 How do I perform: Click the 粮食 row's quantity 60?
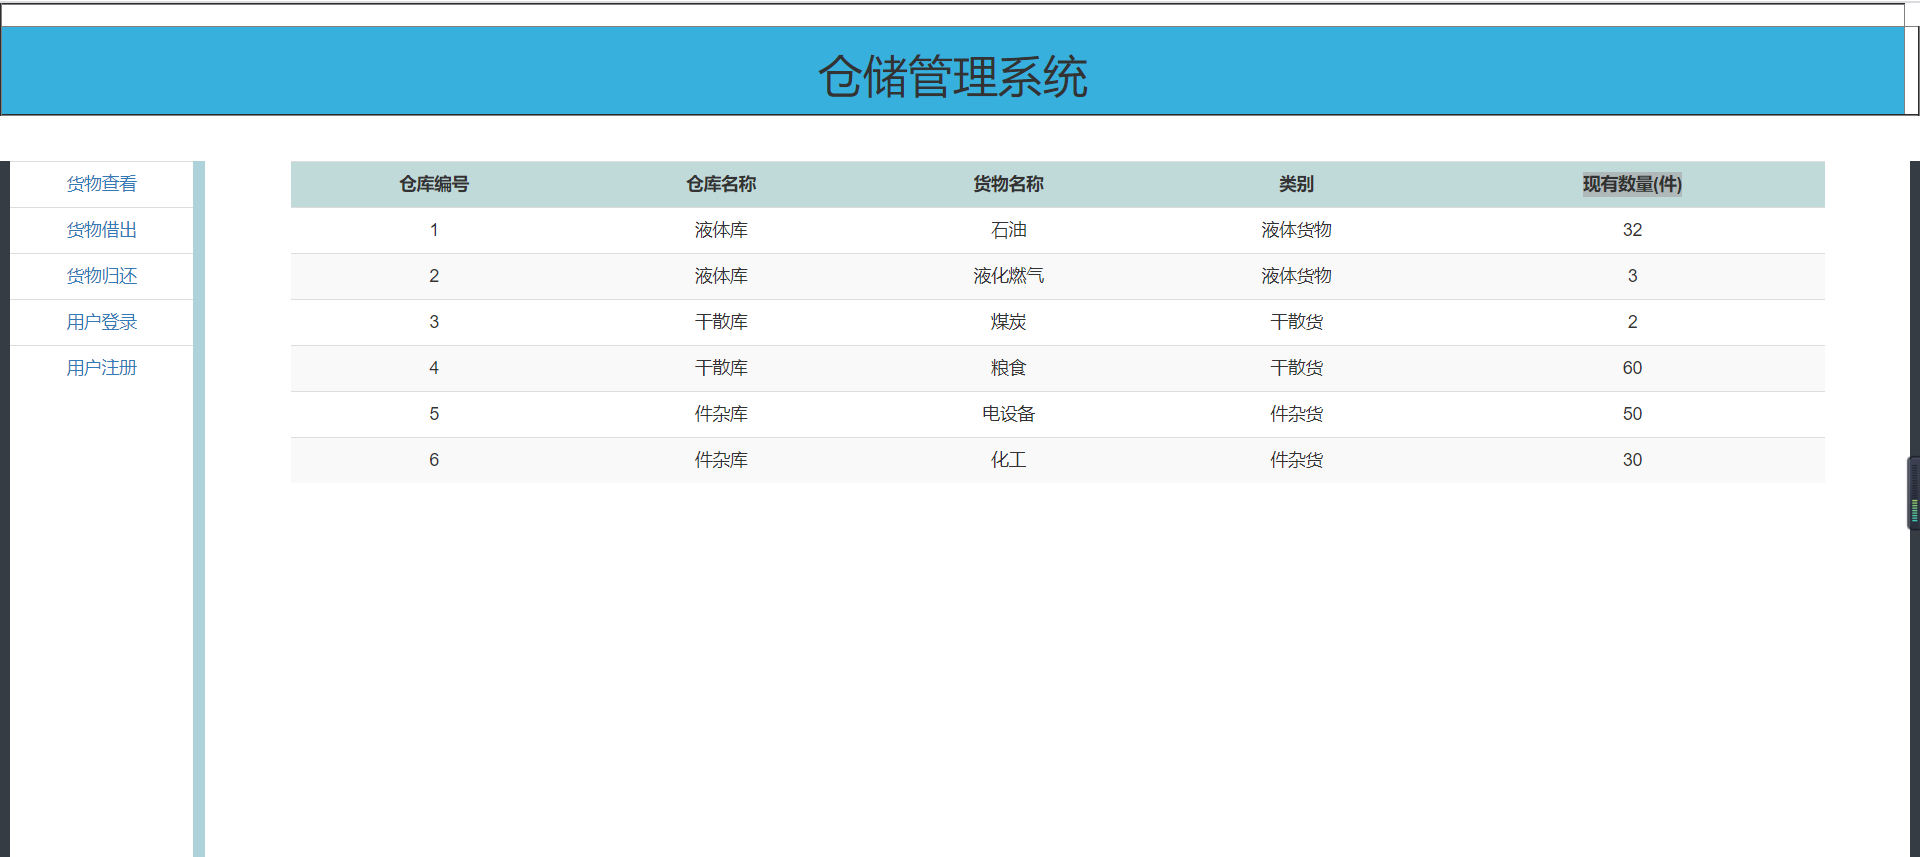(1631, 368)
